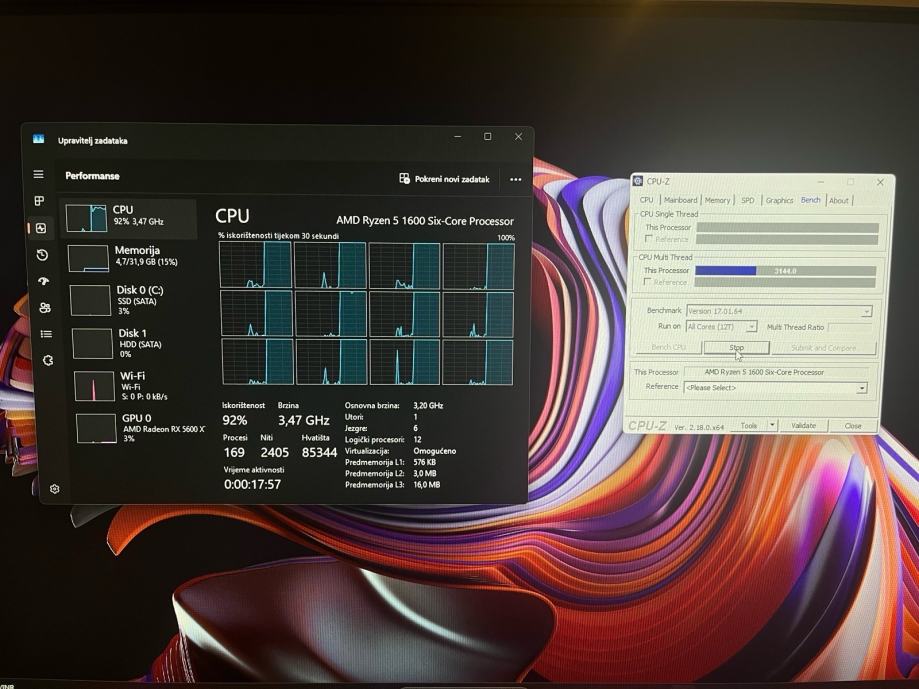The image size is (919, 689).
Task: Switch to the Mainboard tab in CPU-Z
Action: 680,200
